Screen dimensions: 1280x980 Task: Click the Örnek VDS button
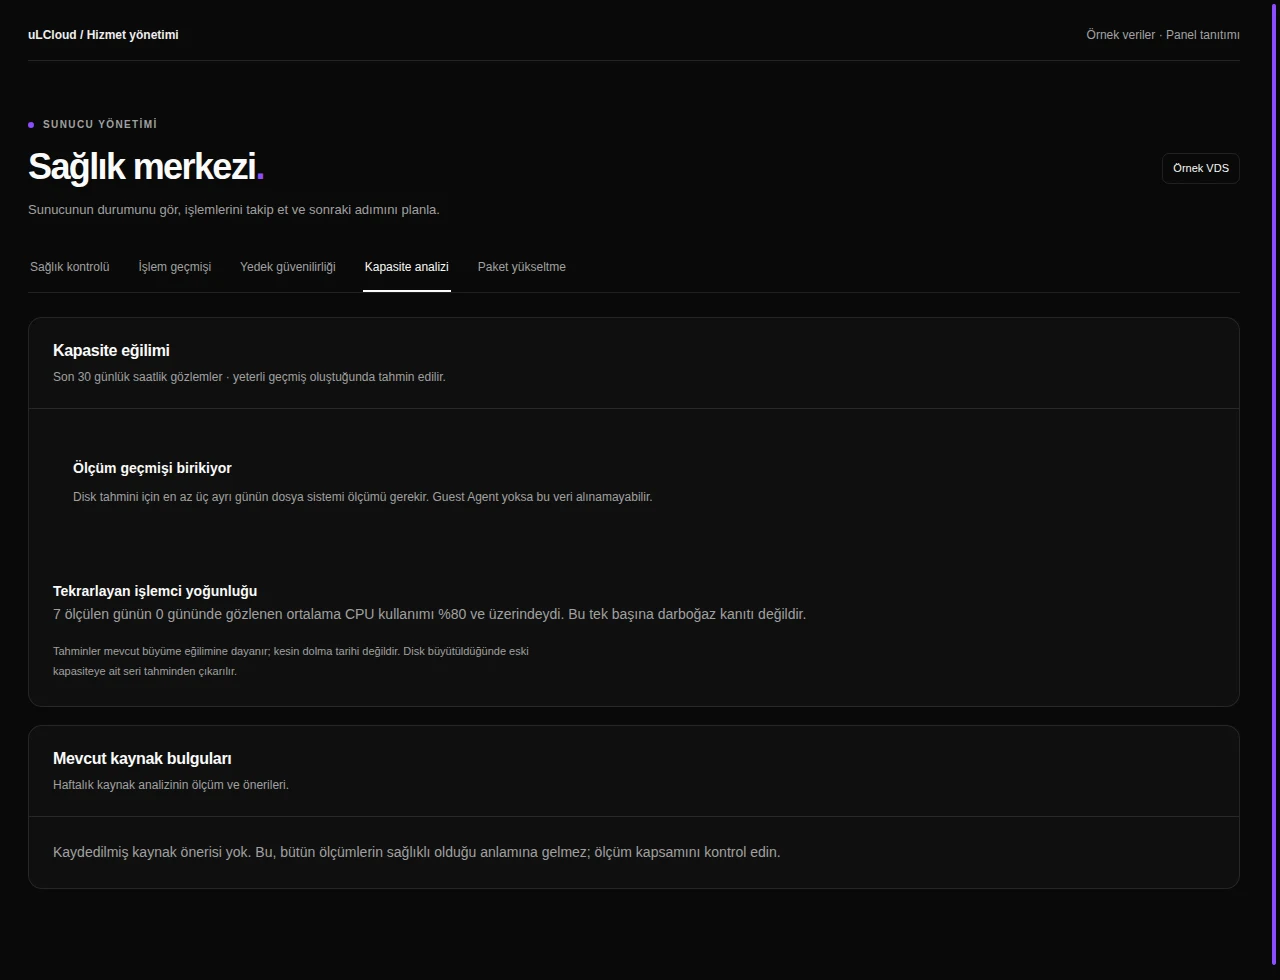[1200, 168]
